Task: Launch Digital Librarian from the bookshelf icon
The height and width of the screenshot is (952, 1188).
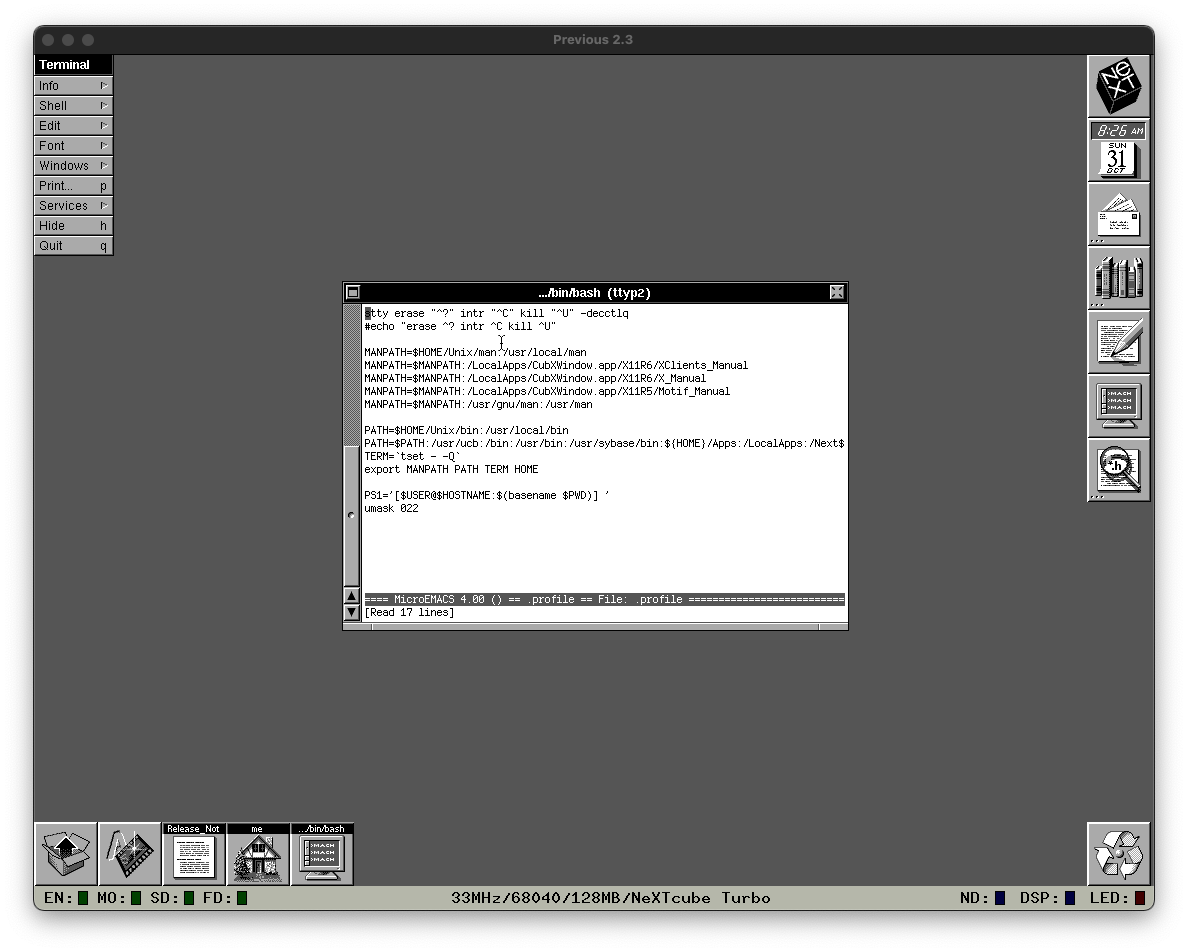Action: click(1118, 278)
